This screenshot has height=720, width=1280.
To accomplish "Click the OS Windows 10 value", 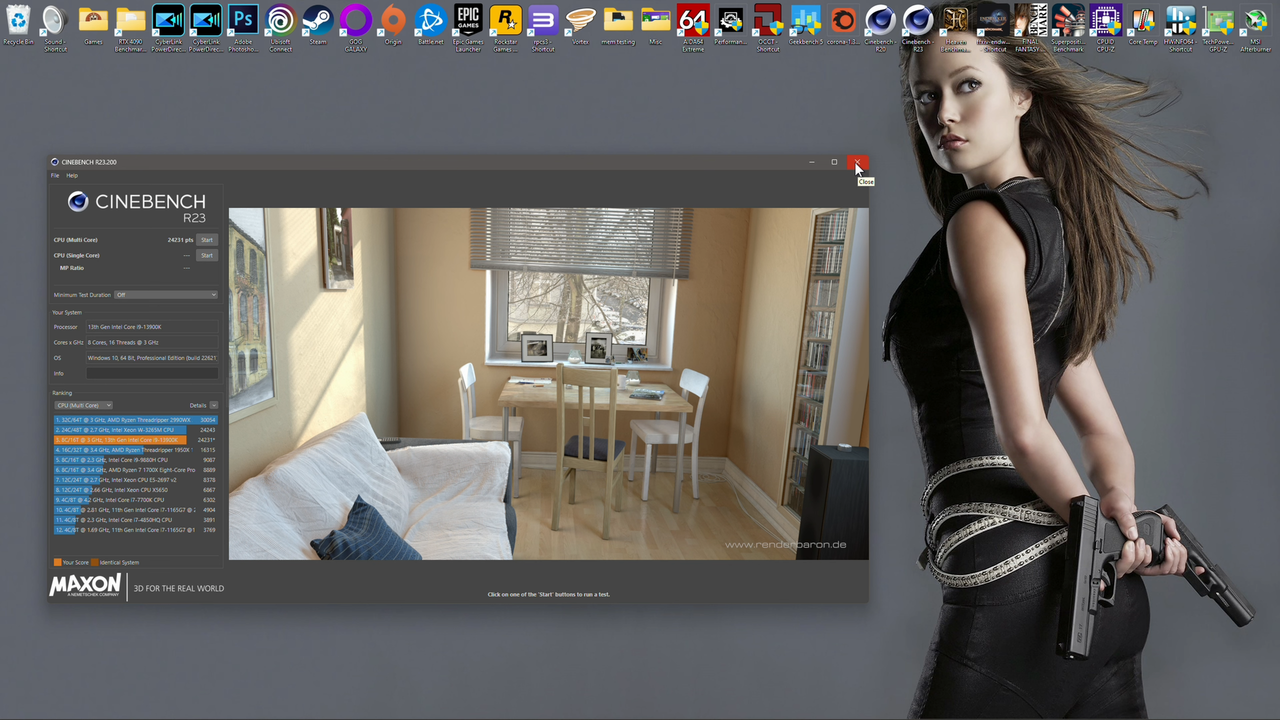I will [151, 358].
